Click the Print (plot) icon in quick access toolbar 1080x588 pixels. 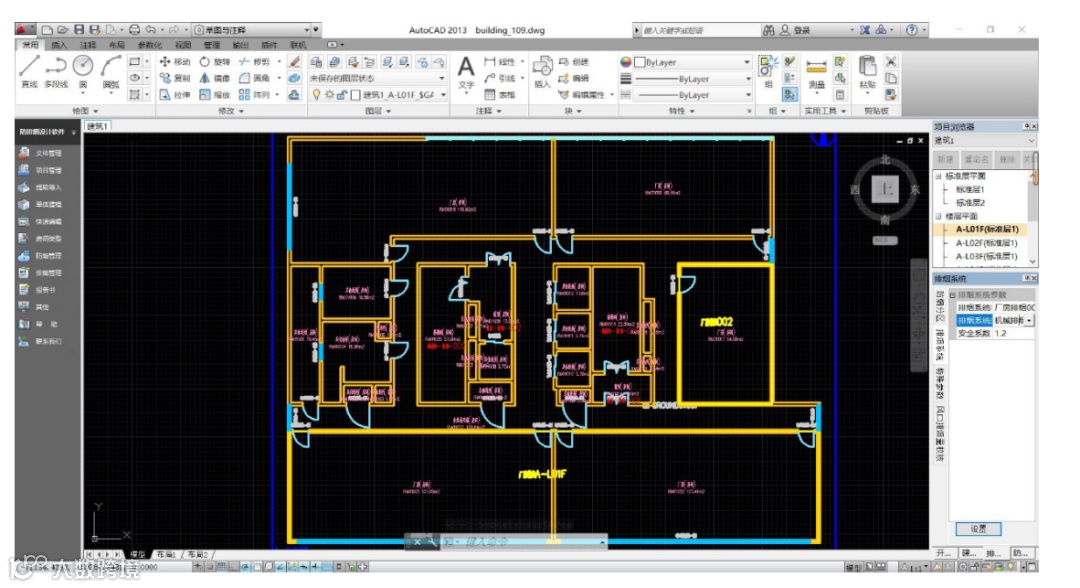[x=134, y=30]
